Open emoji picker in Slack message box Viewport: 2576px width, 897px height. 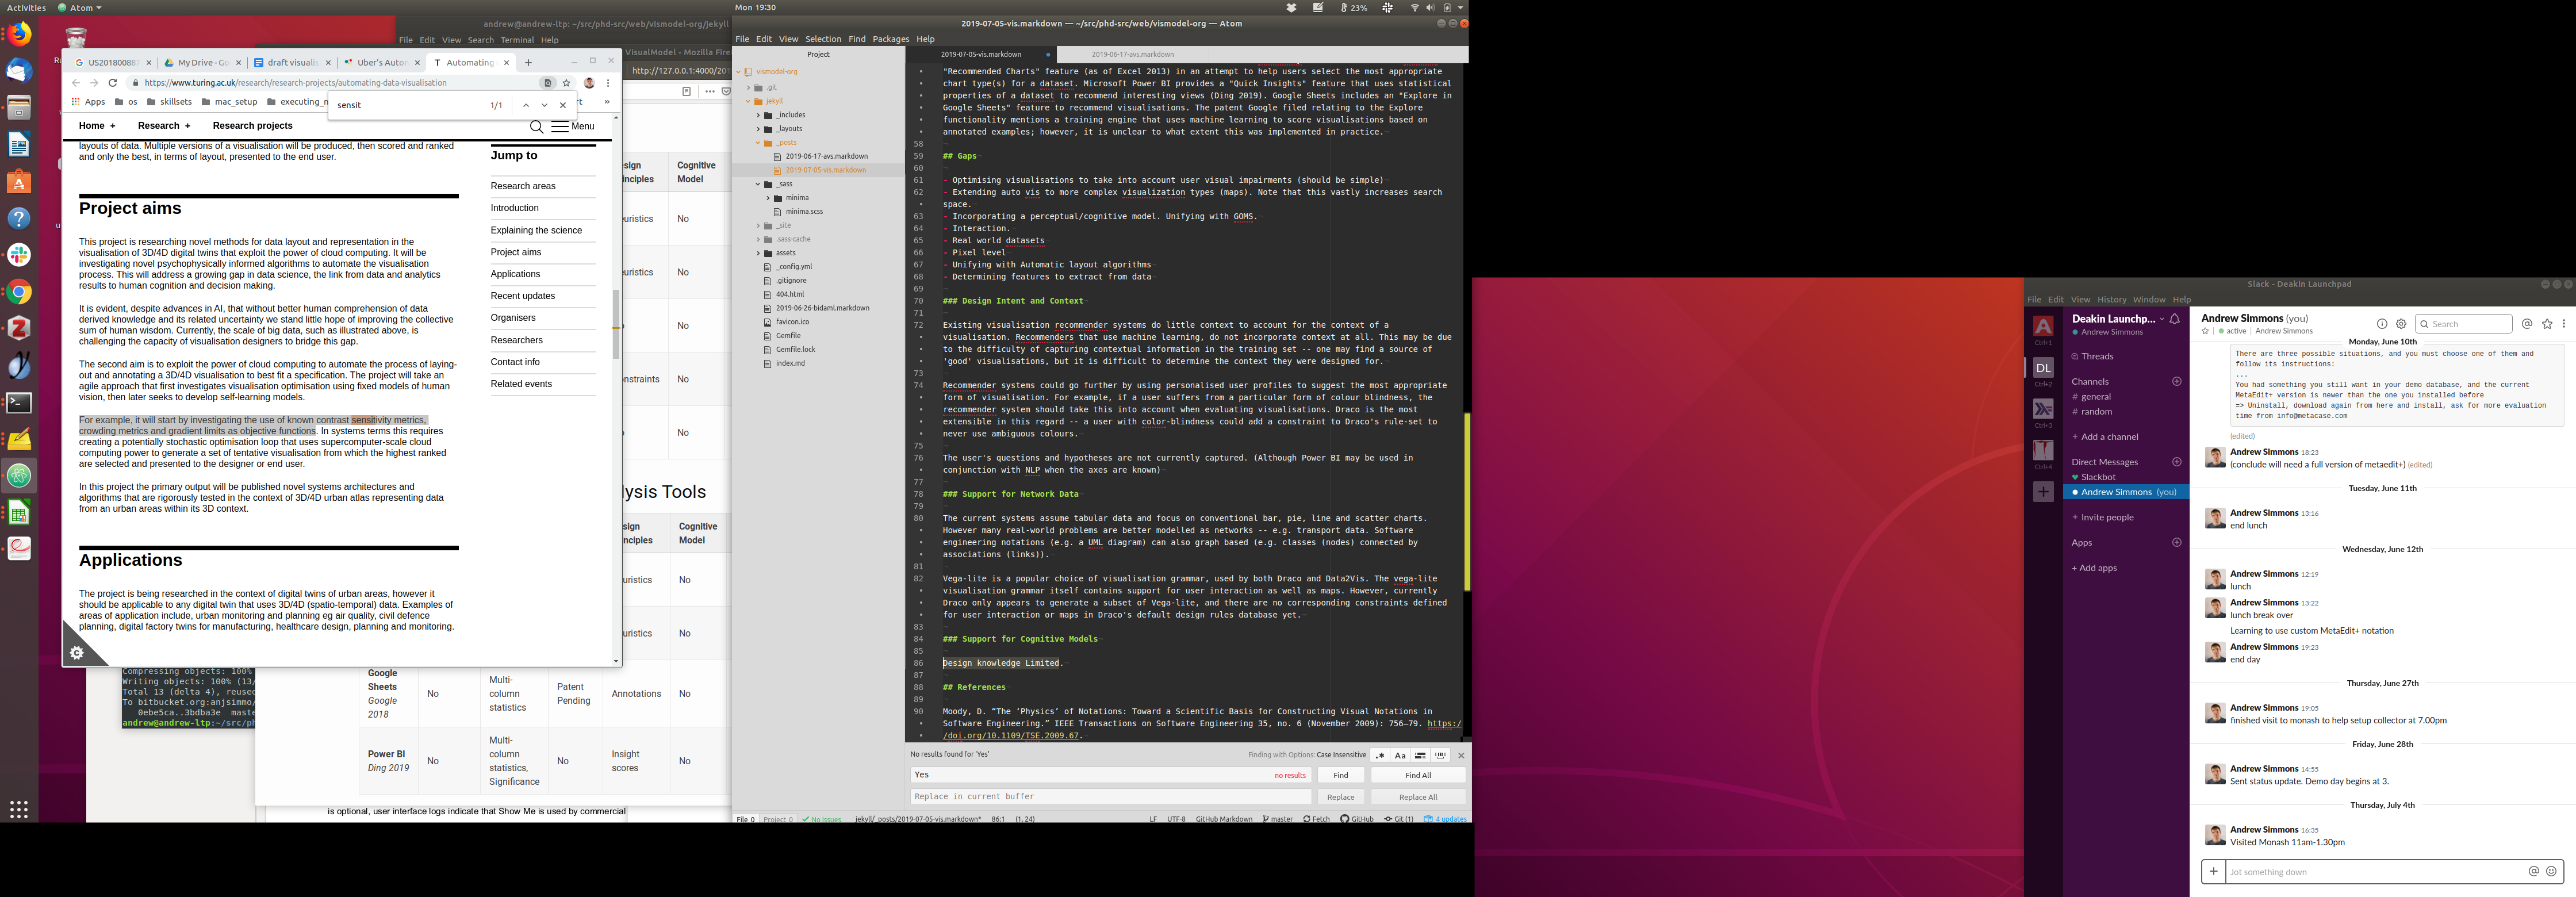(x=2551, y=871)
